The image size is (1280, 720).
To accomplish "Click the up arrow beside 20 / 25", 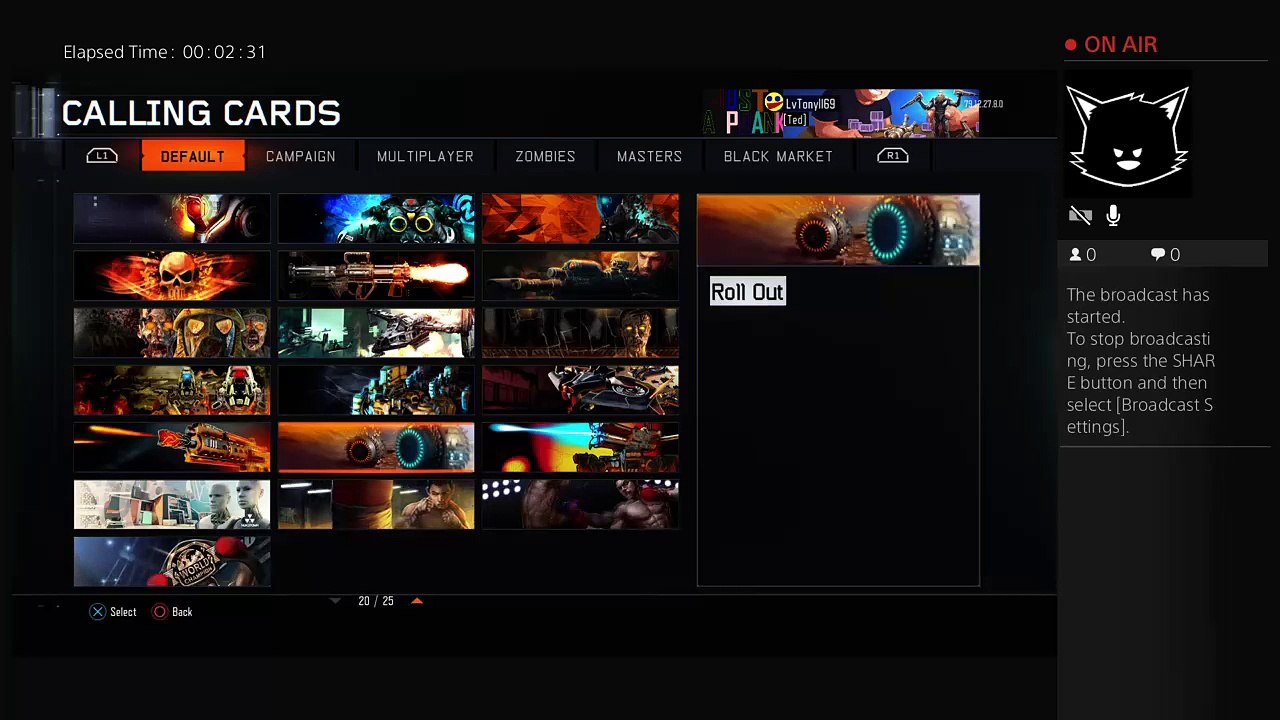I will [x=417, y=601].
